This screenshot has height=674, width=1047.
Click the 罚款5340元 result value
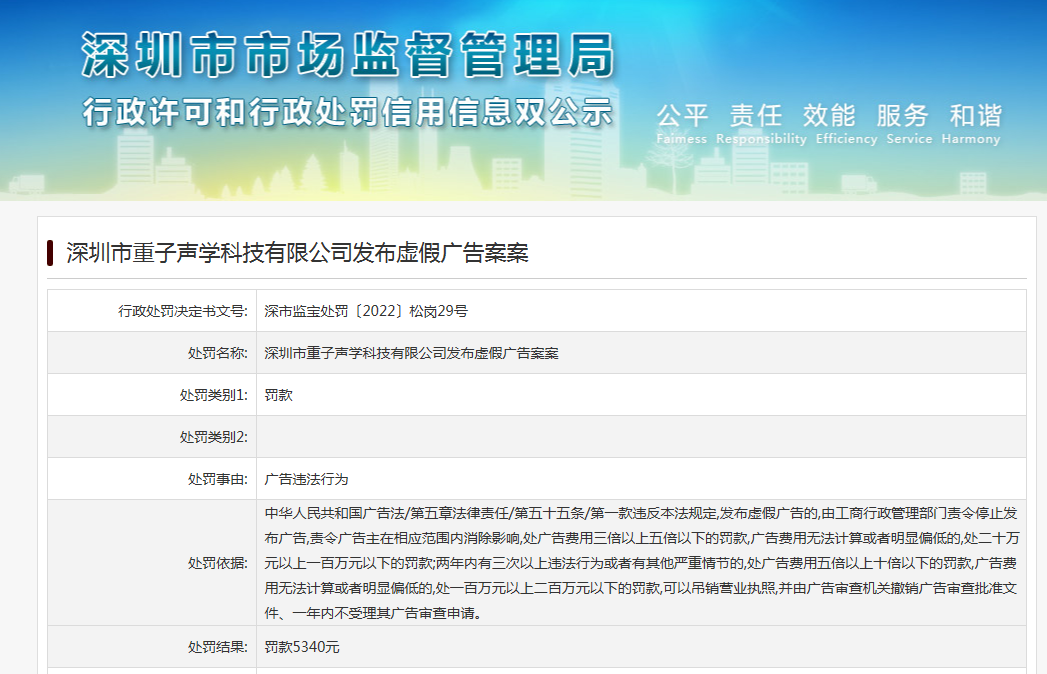302,647
